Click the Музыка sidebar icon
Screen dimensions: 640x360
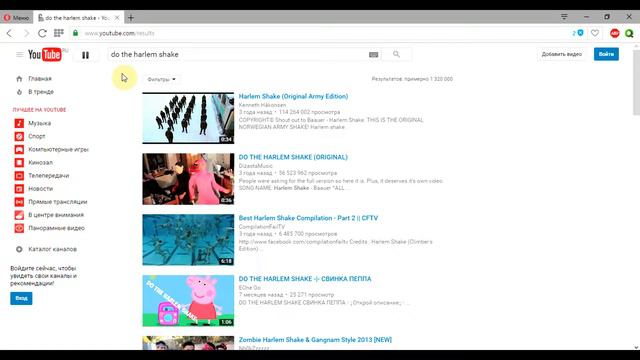(x=19, y=123)
